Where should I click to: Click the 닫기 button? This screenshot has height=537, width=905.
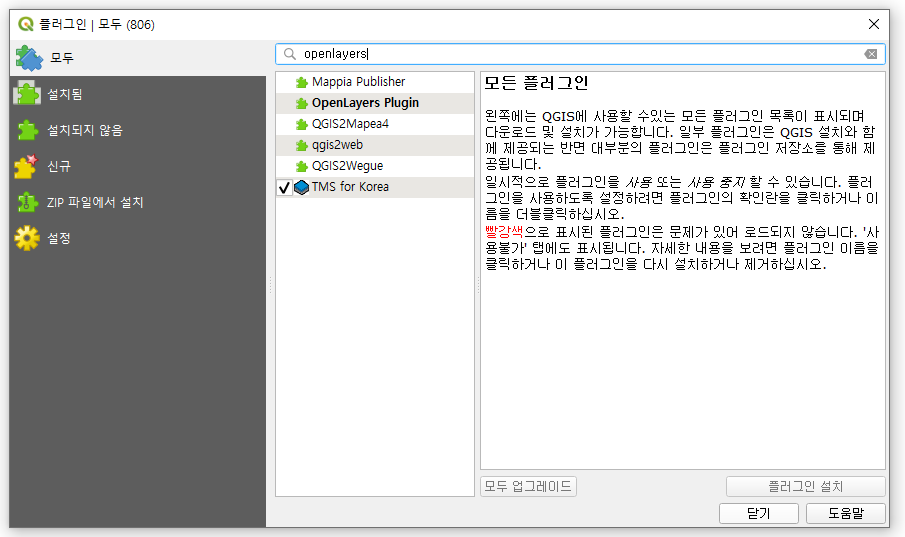[758, 513]
